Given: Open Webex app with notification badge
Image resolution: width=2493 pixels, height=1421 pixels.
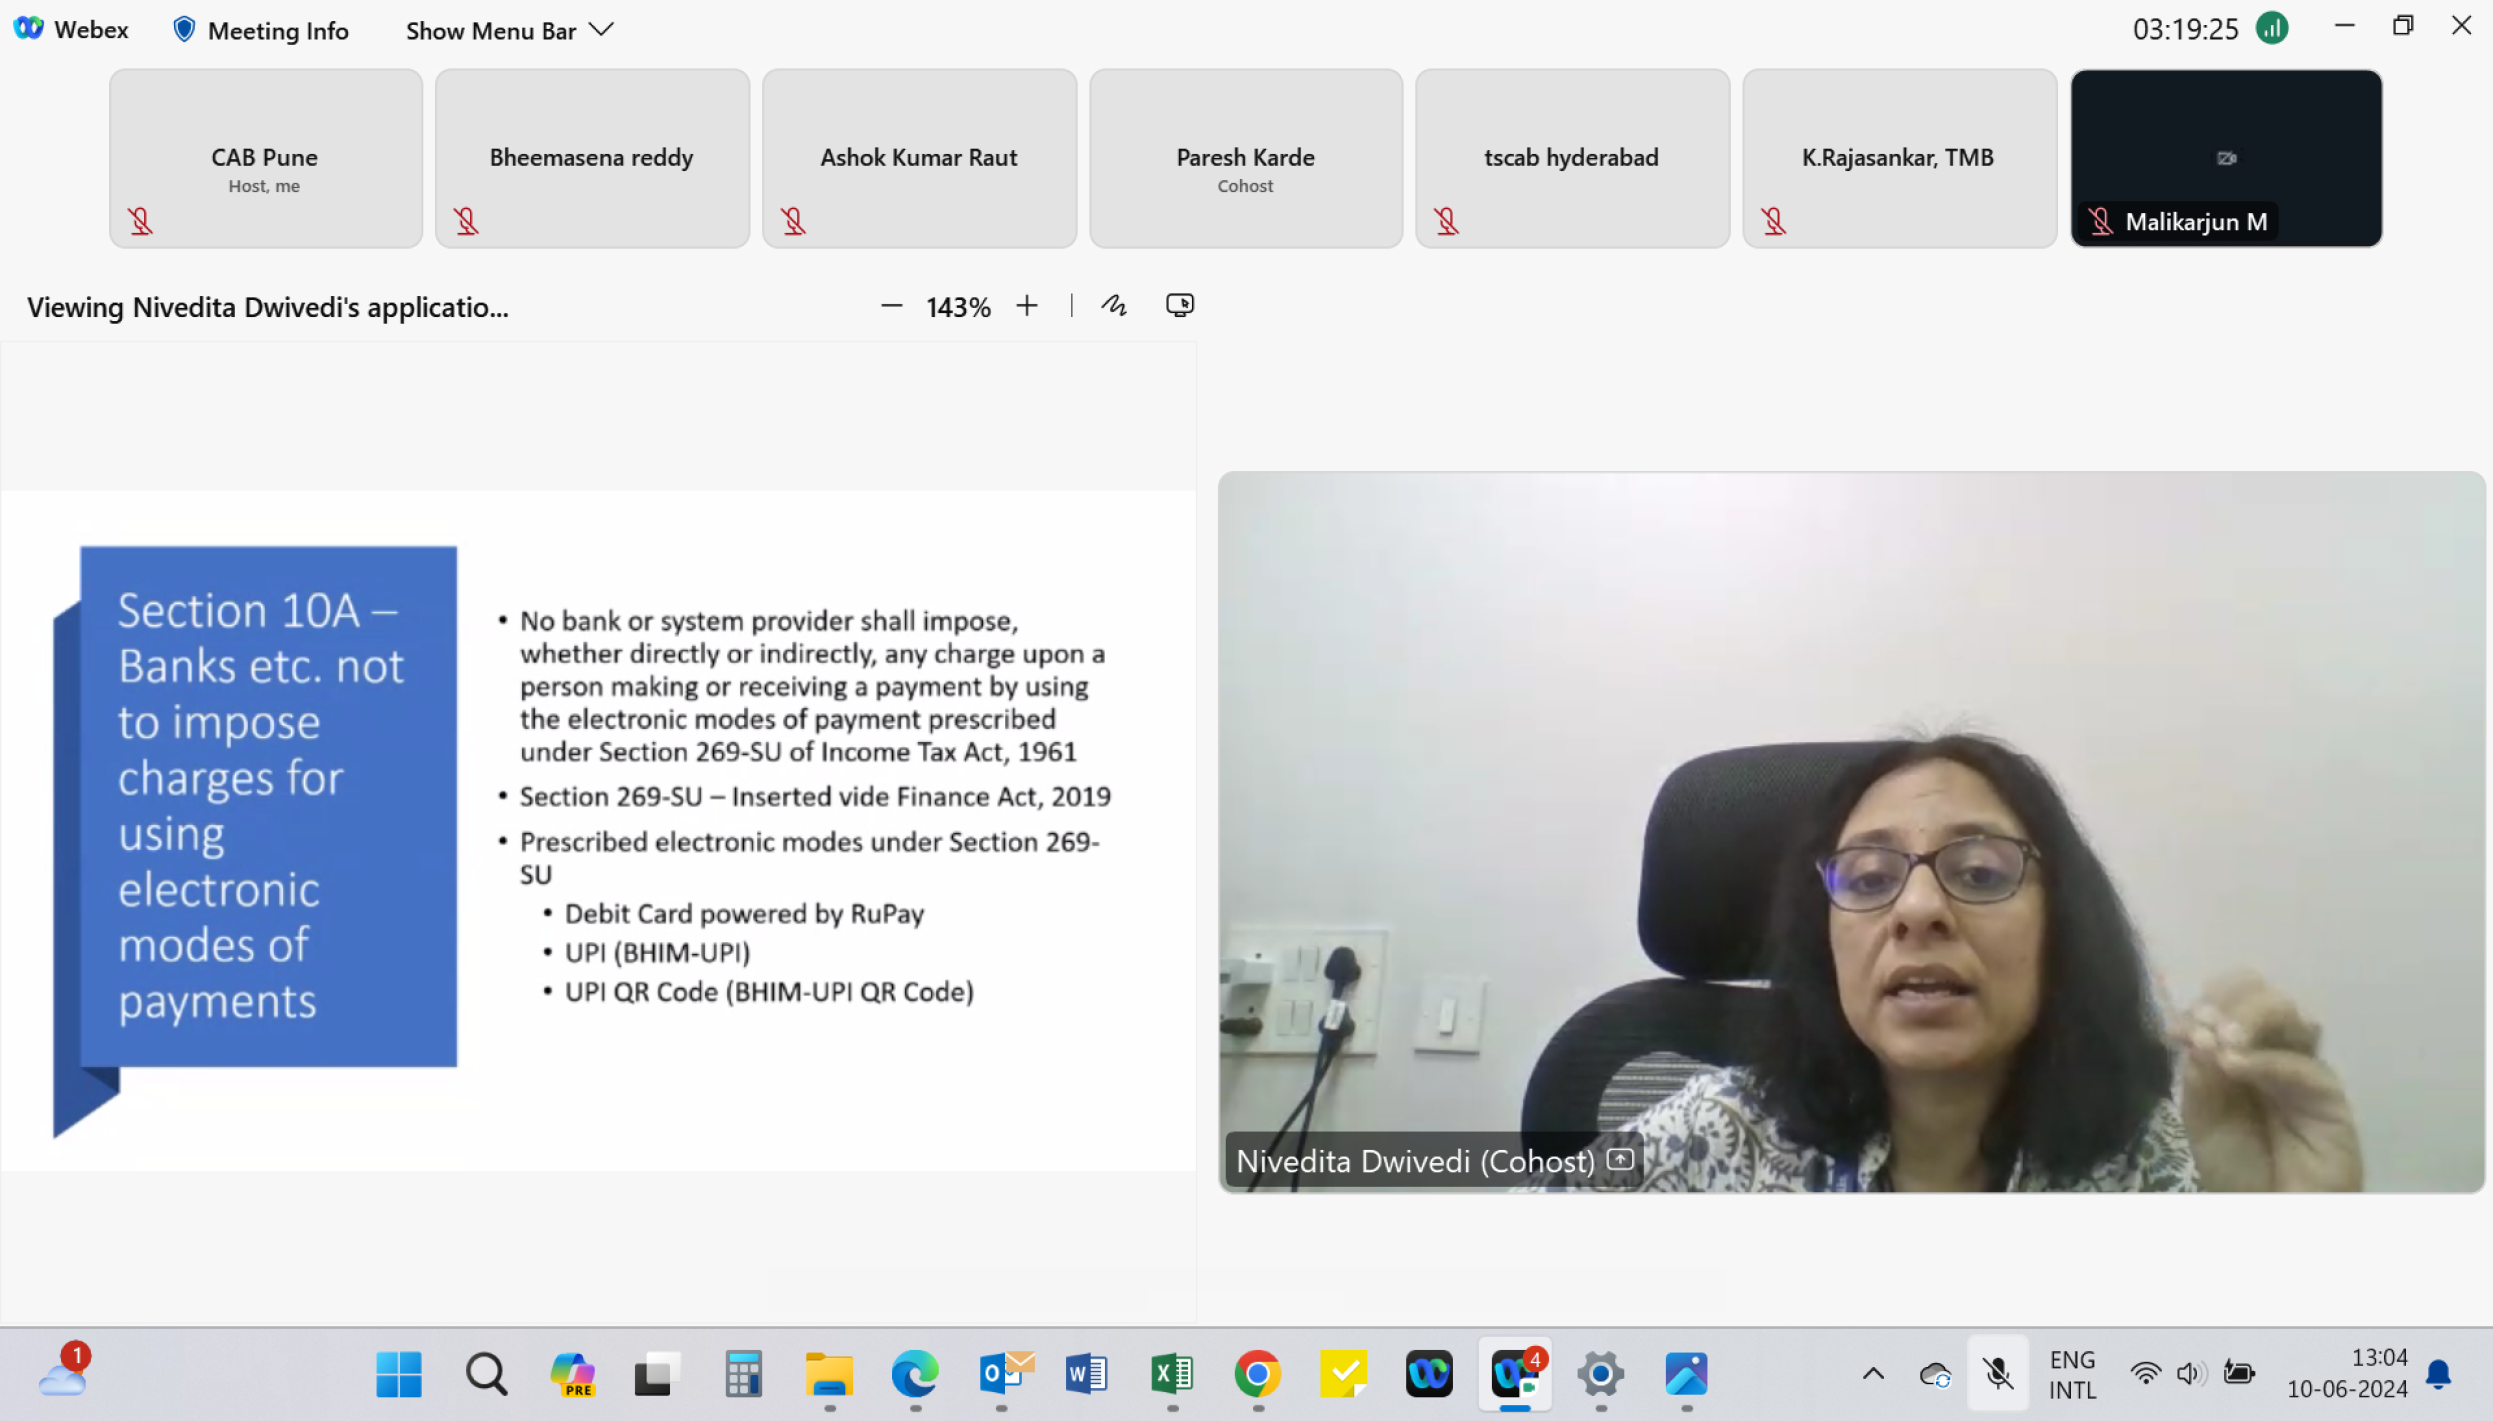Looking at the screenshot, I should click(x=1515, y=1374).
